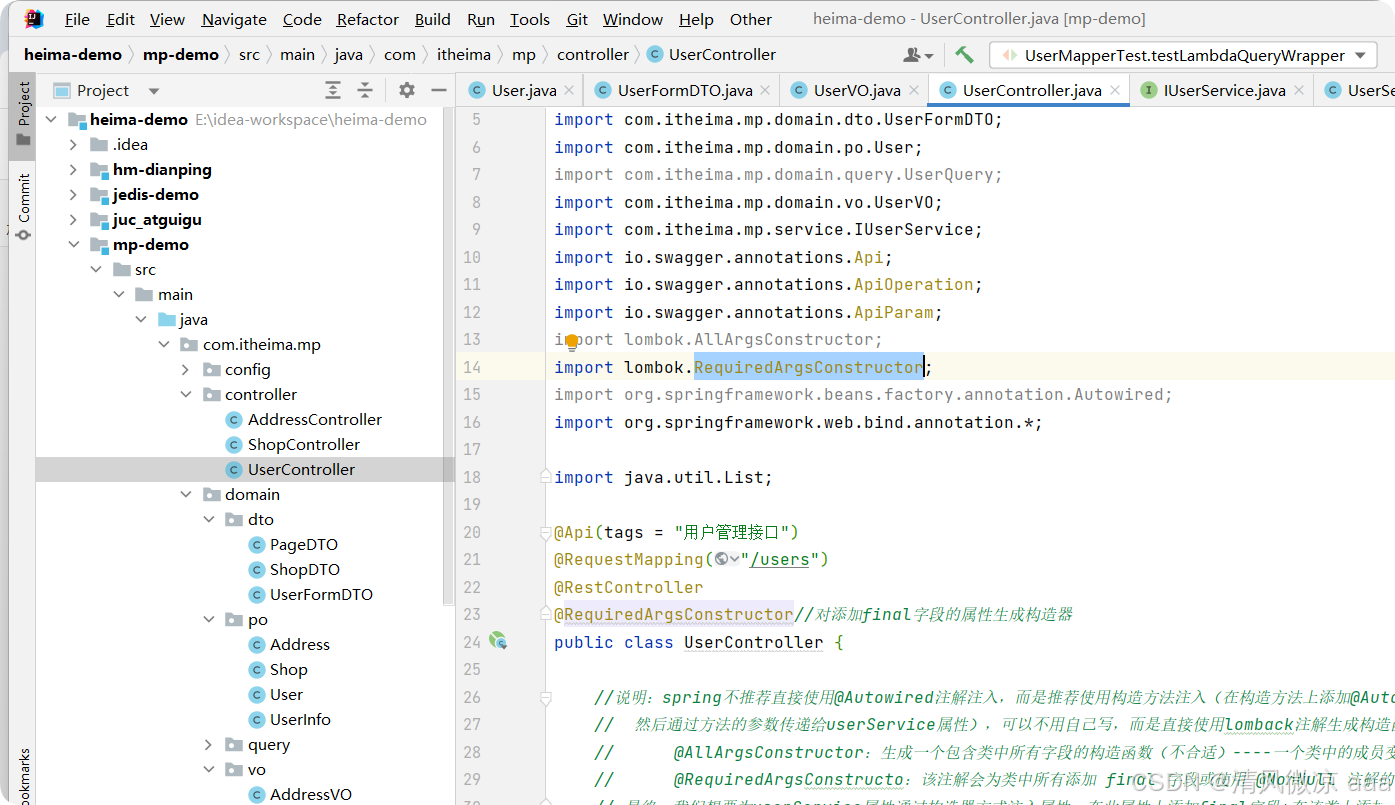Image resolution: width=1395 pixels, height=805 pixels.
Task: Expand the config package
Action: coord(186,369)
